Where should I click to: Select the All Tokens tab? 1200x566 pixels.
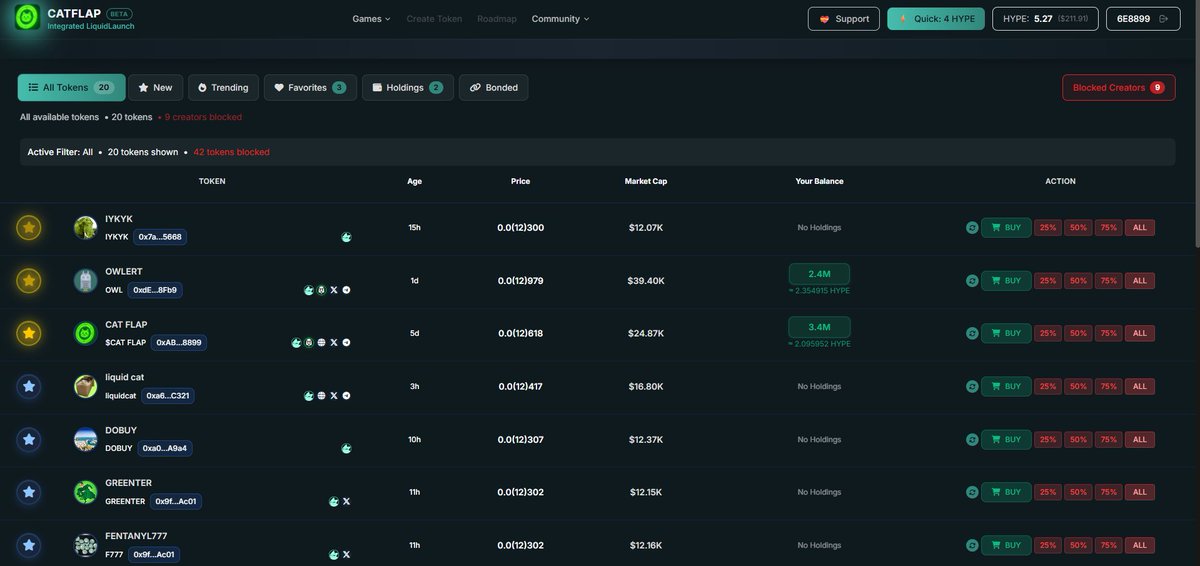coord(71,88)
